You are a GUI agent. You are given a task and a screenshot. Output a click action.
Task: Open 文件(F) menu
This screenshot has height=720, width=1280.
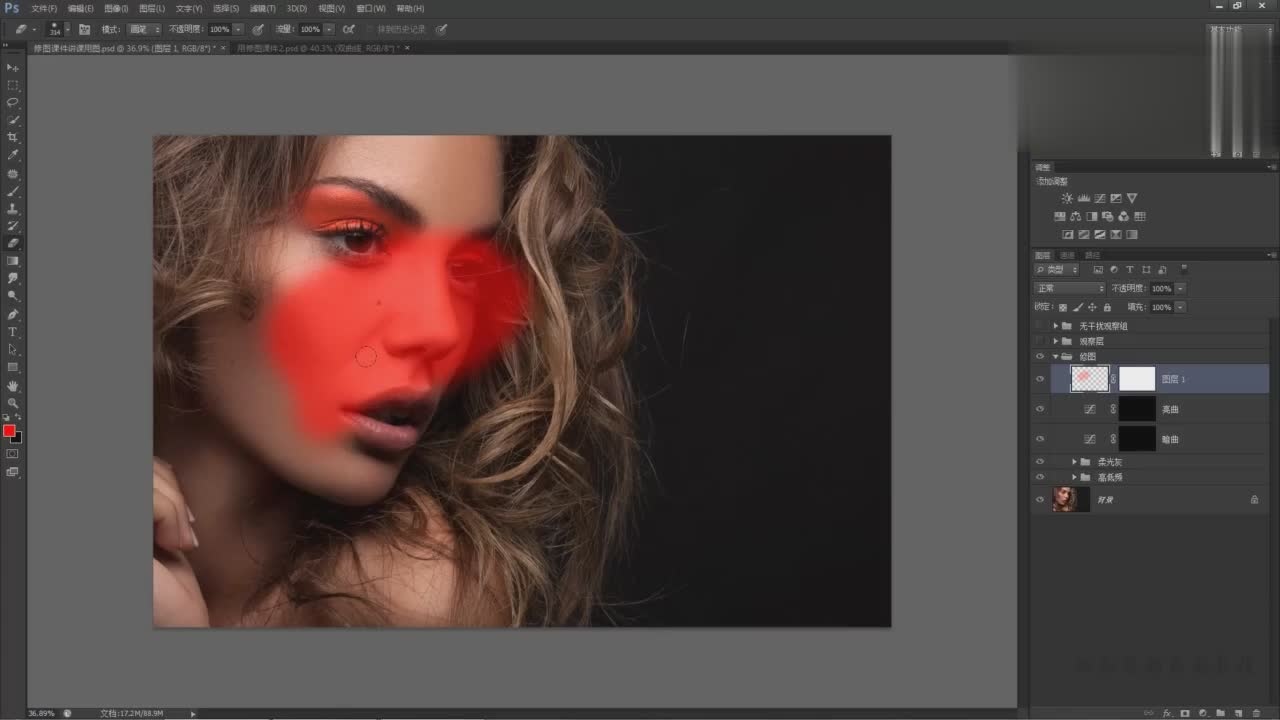(44, 8)
